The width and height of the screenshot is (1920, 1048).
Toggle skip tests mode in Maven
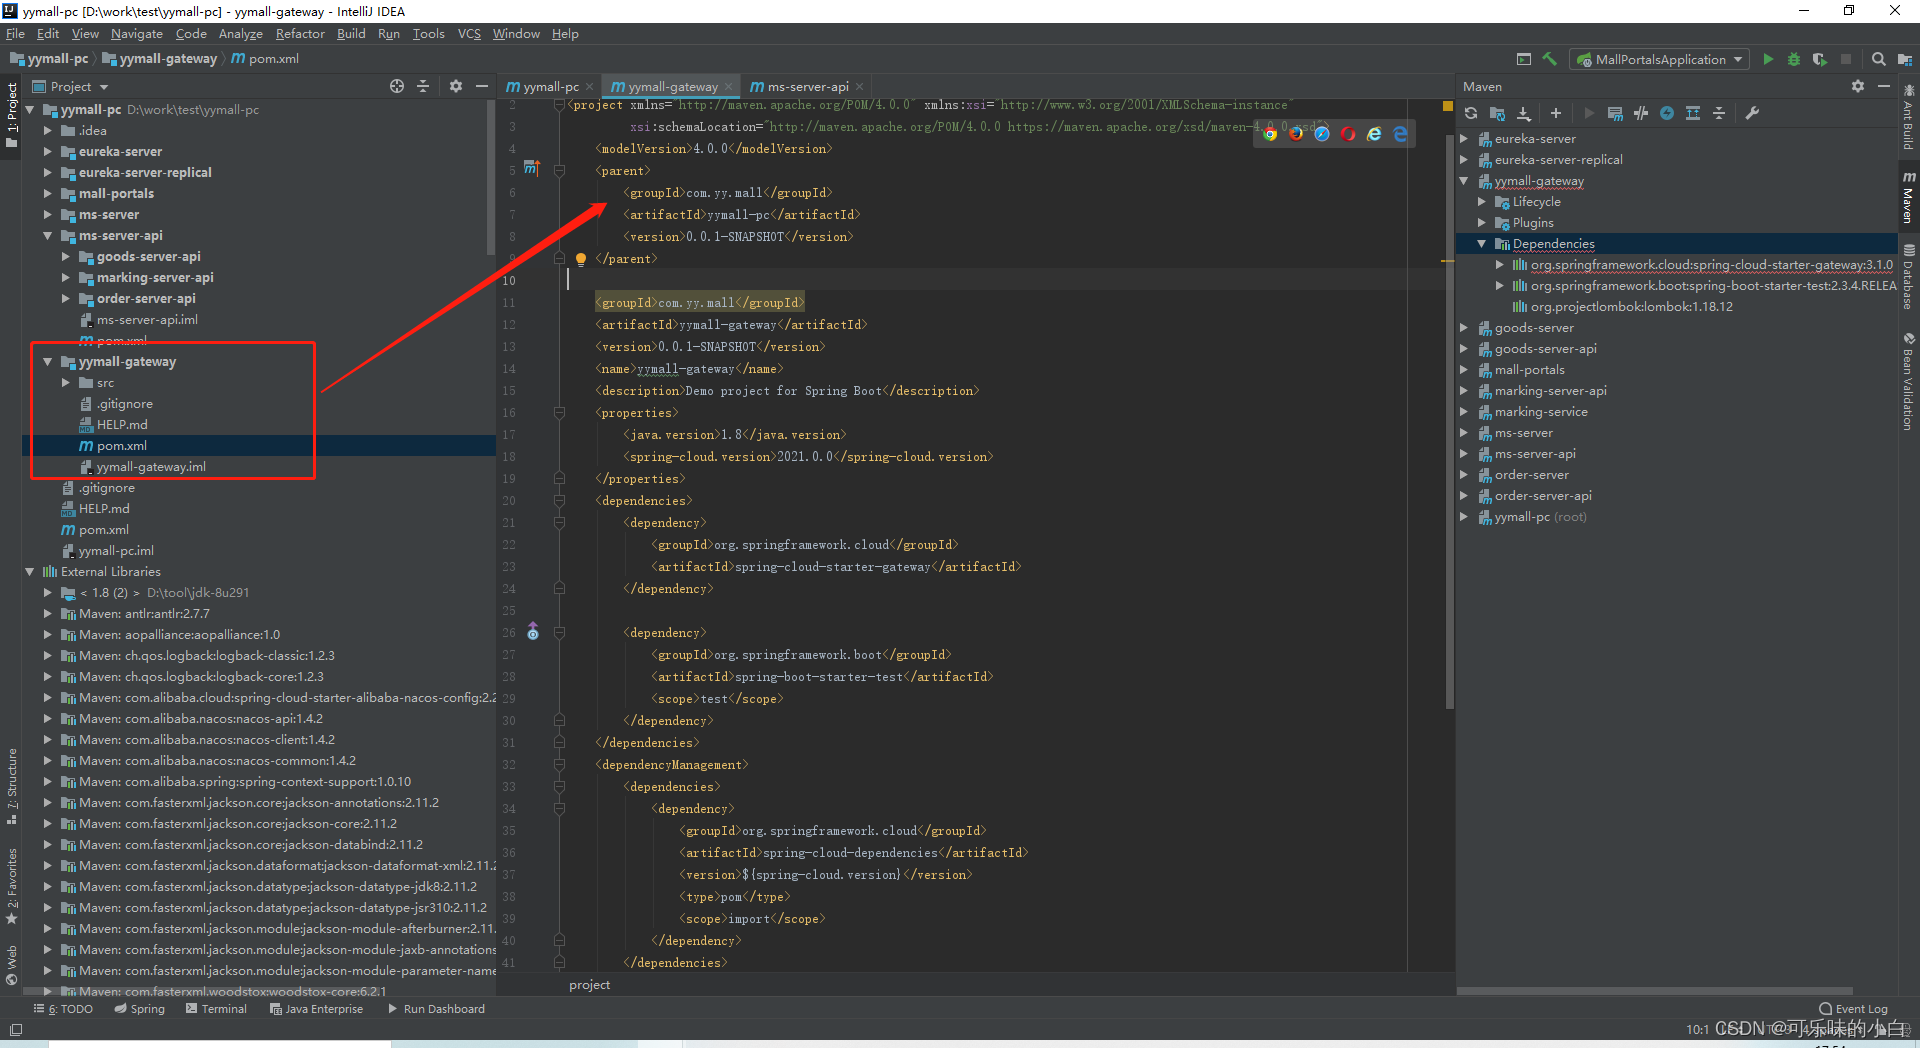(x=1667, y=113)
